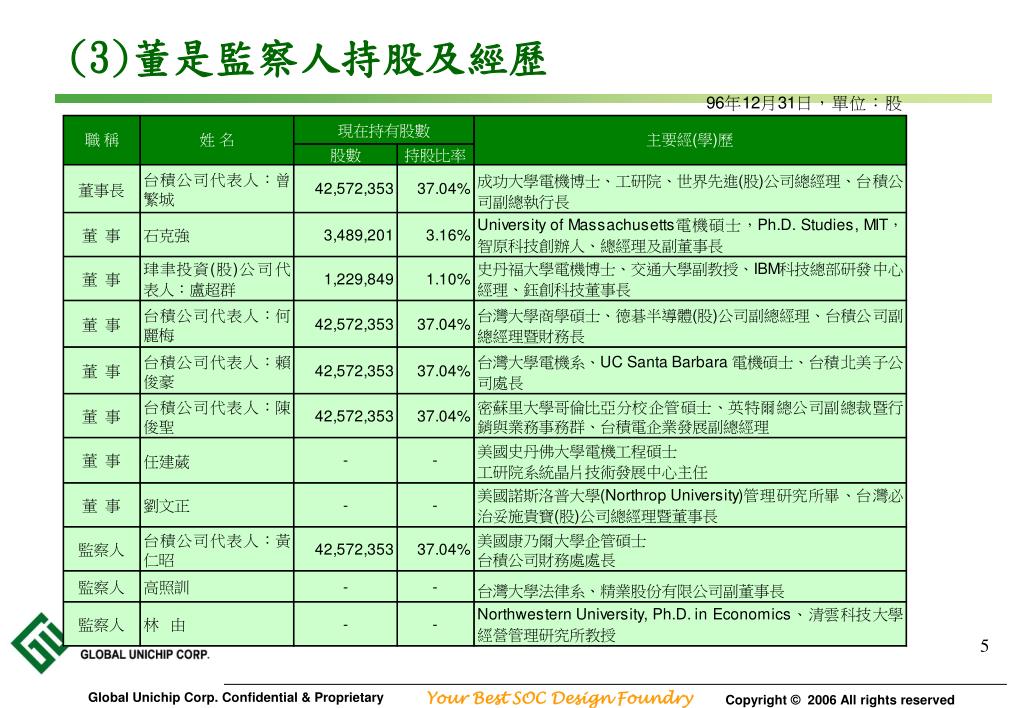Select name cell 台積公司代表人：陳俊聖

(217, 416)
